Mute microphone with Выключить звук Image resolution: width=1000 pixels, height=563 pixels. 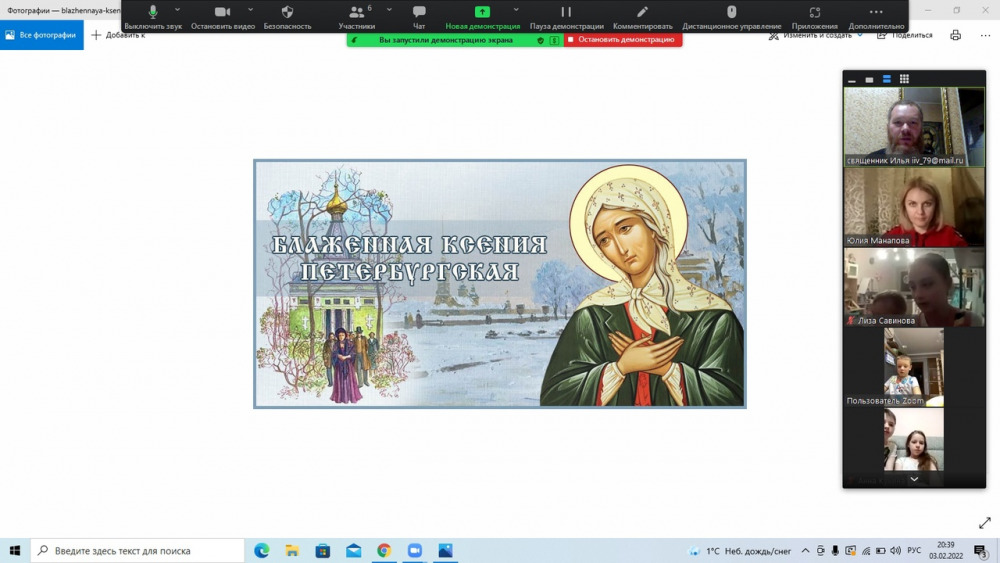(152, 17)
